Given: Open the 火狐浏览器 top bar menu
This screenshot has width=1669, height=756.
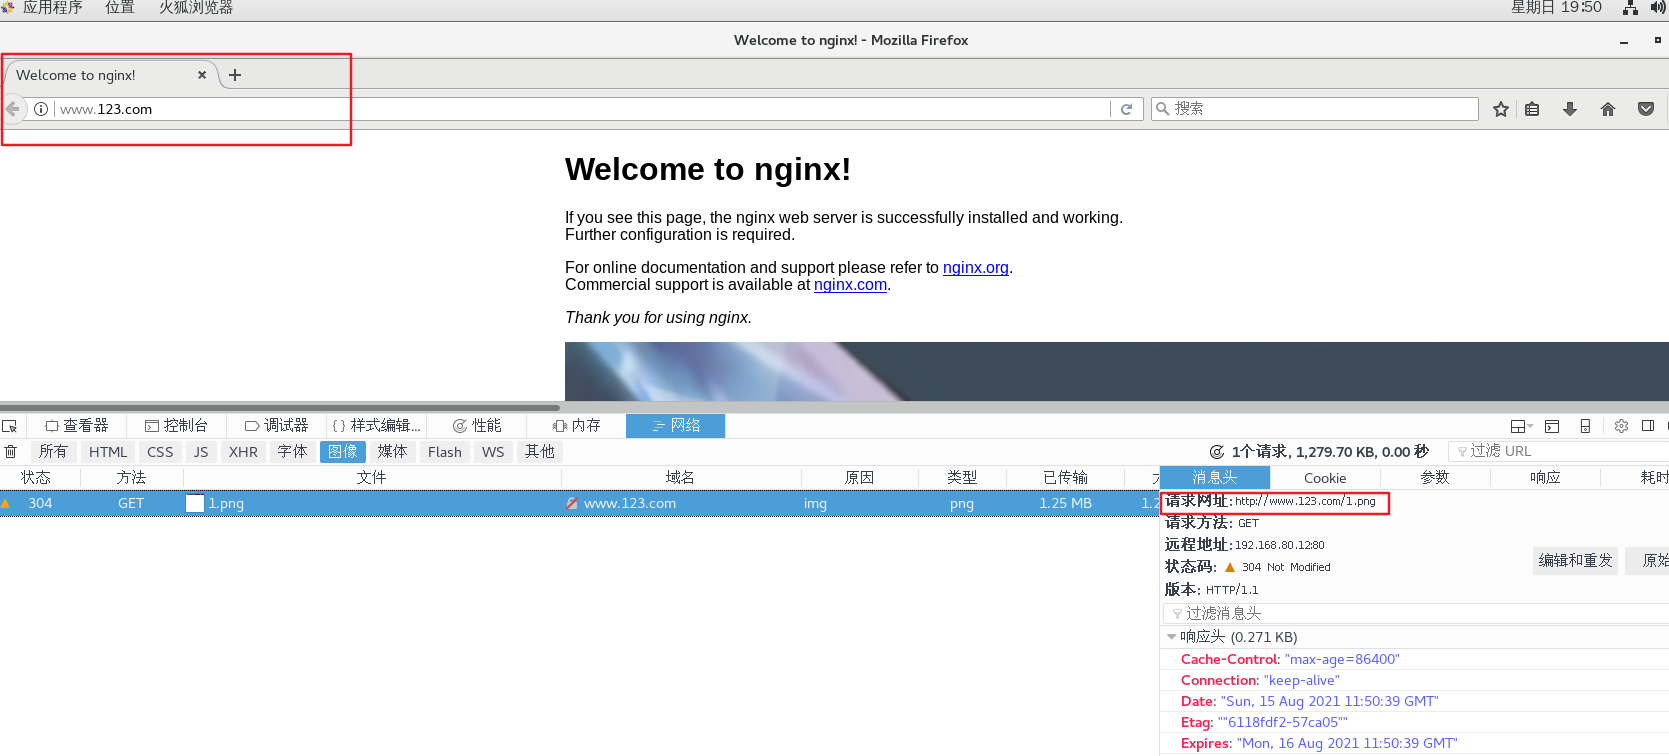Looking at the screenshot, I should (x=196, y=8).
